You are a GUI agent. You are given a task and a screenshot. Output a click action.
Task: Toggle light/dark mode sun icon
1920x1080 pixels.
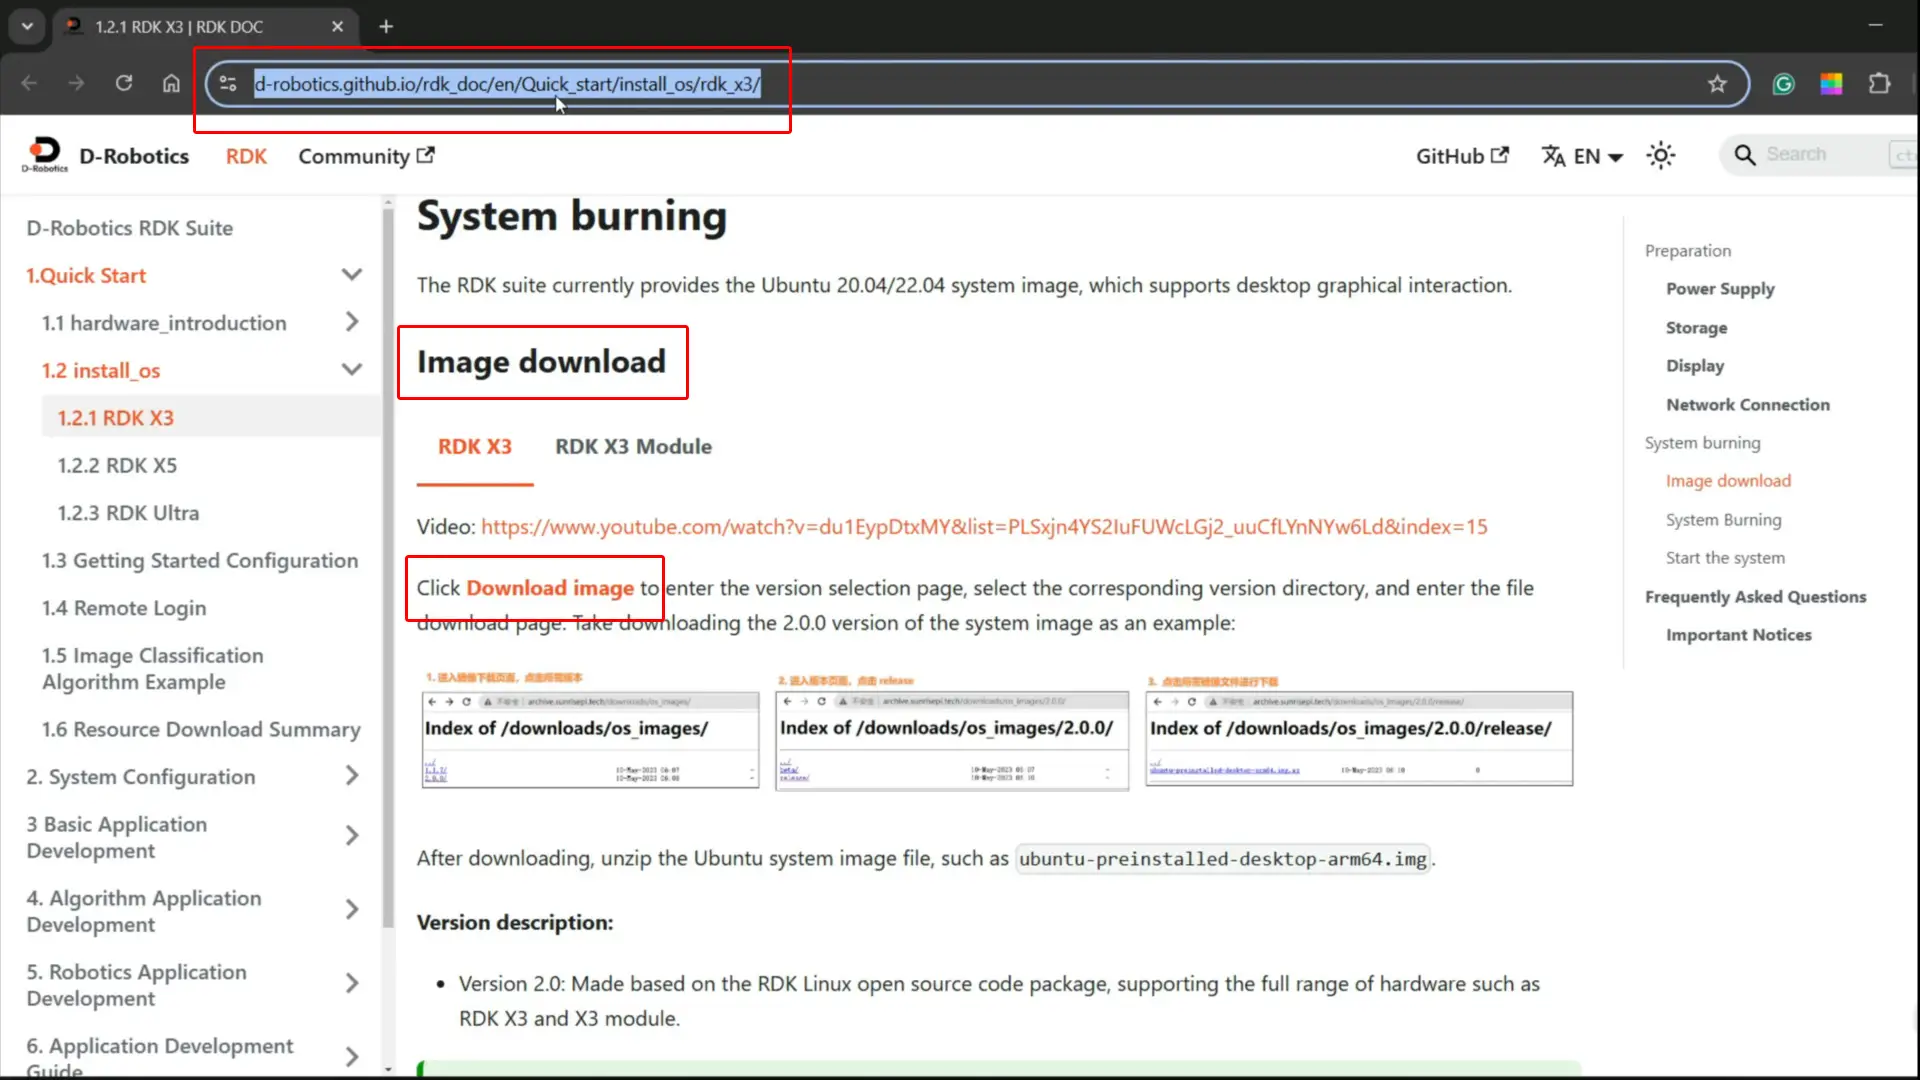click(1661, 155)
